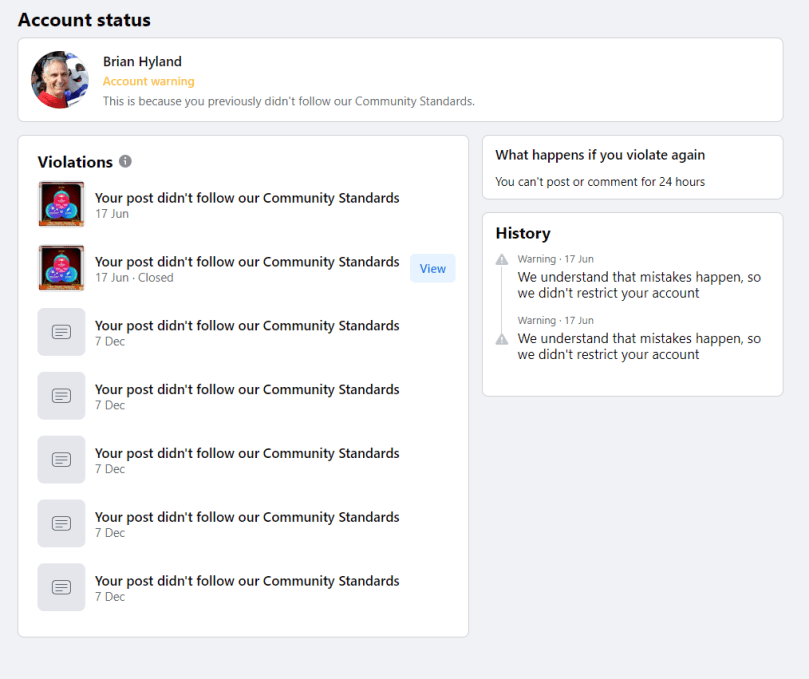
Task: Click the History panel heading
Action: 523,233
